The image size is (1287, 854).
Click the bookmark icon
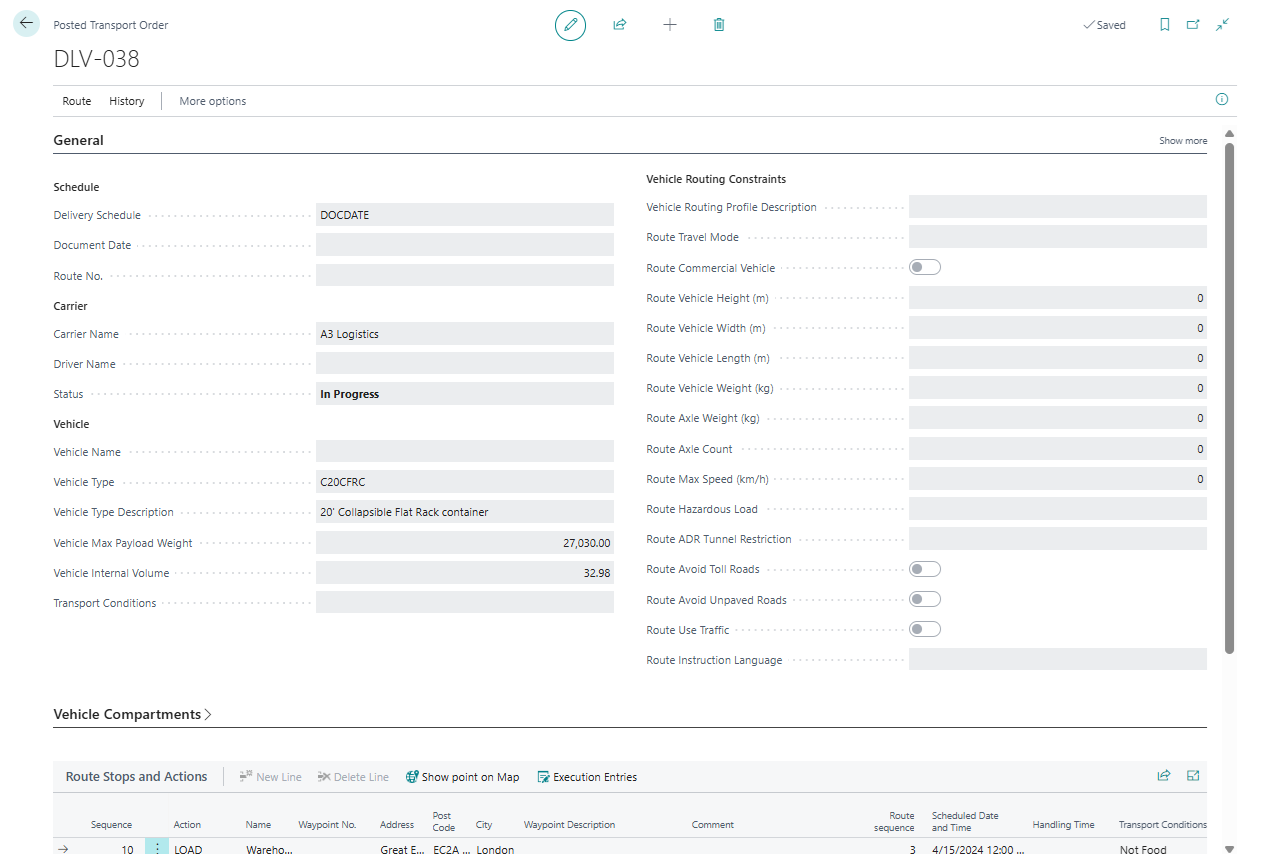[1164, 25]
